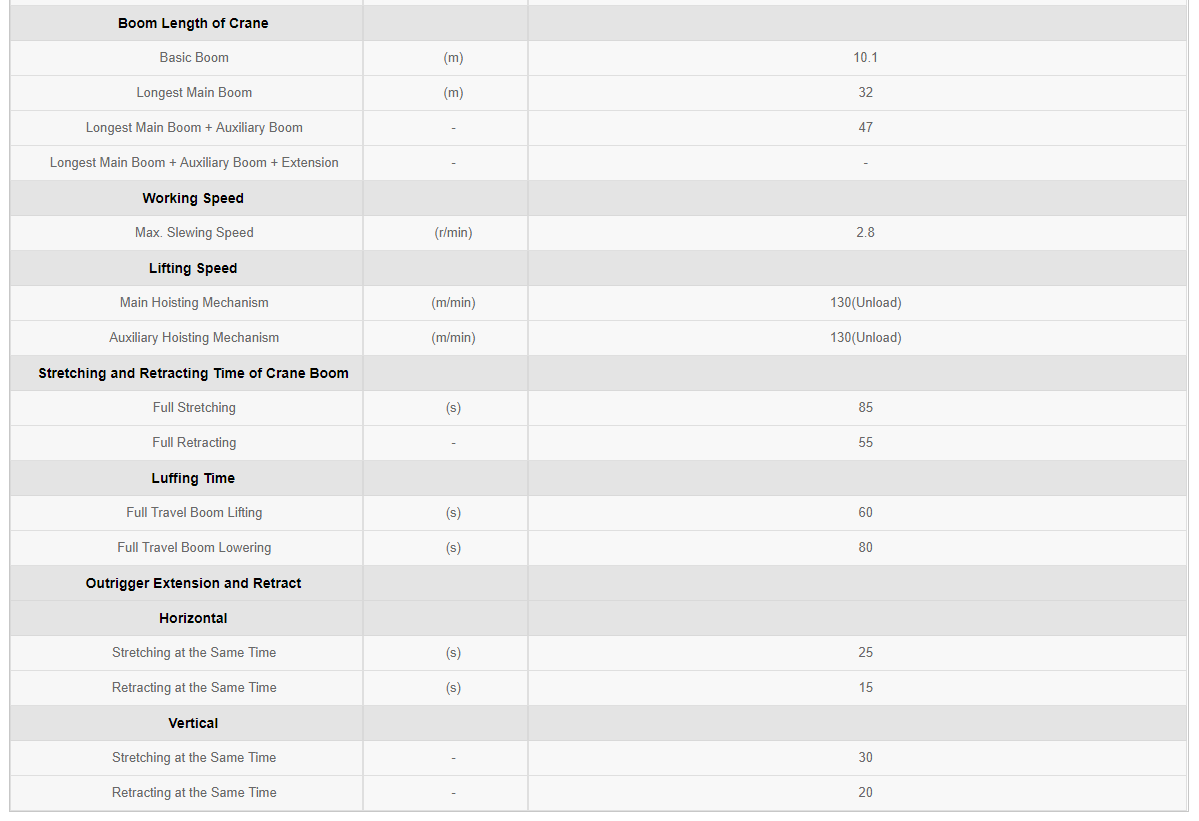
Task: Click the Lifting Speed section header
Action: click(x=193, y=268)
